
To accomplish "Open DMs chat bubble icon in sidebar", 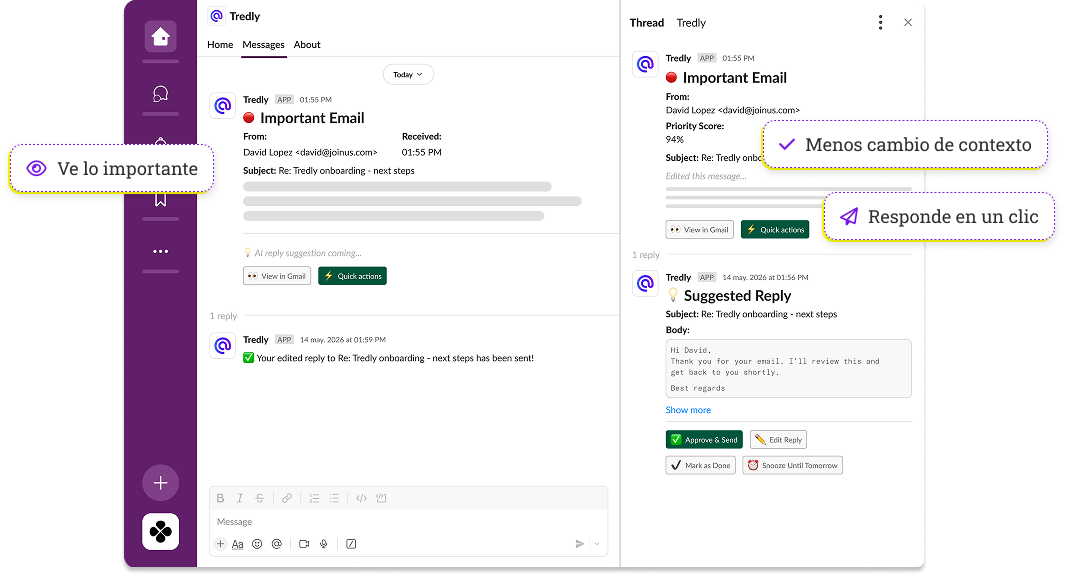I will coord(160,94).
